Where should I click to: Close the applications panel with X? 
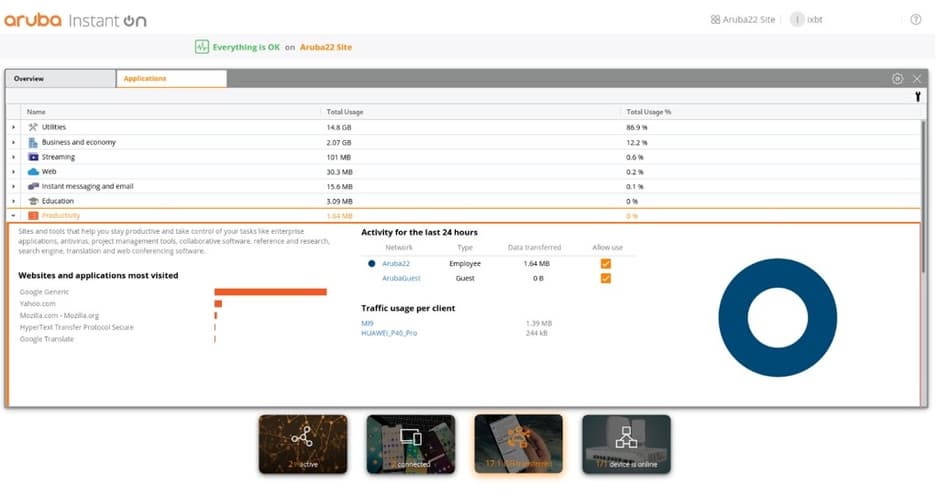917,78
